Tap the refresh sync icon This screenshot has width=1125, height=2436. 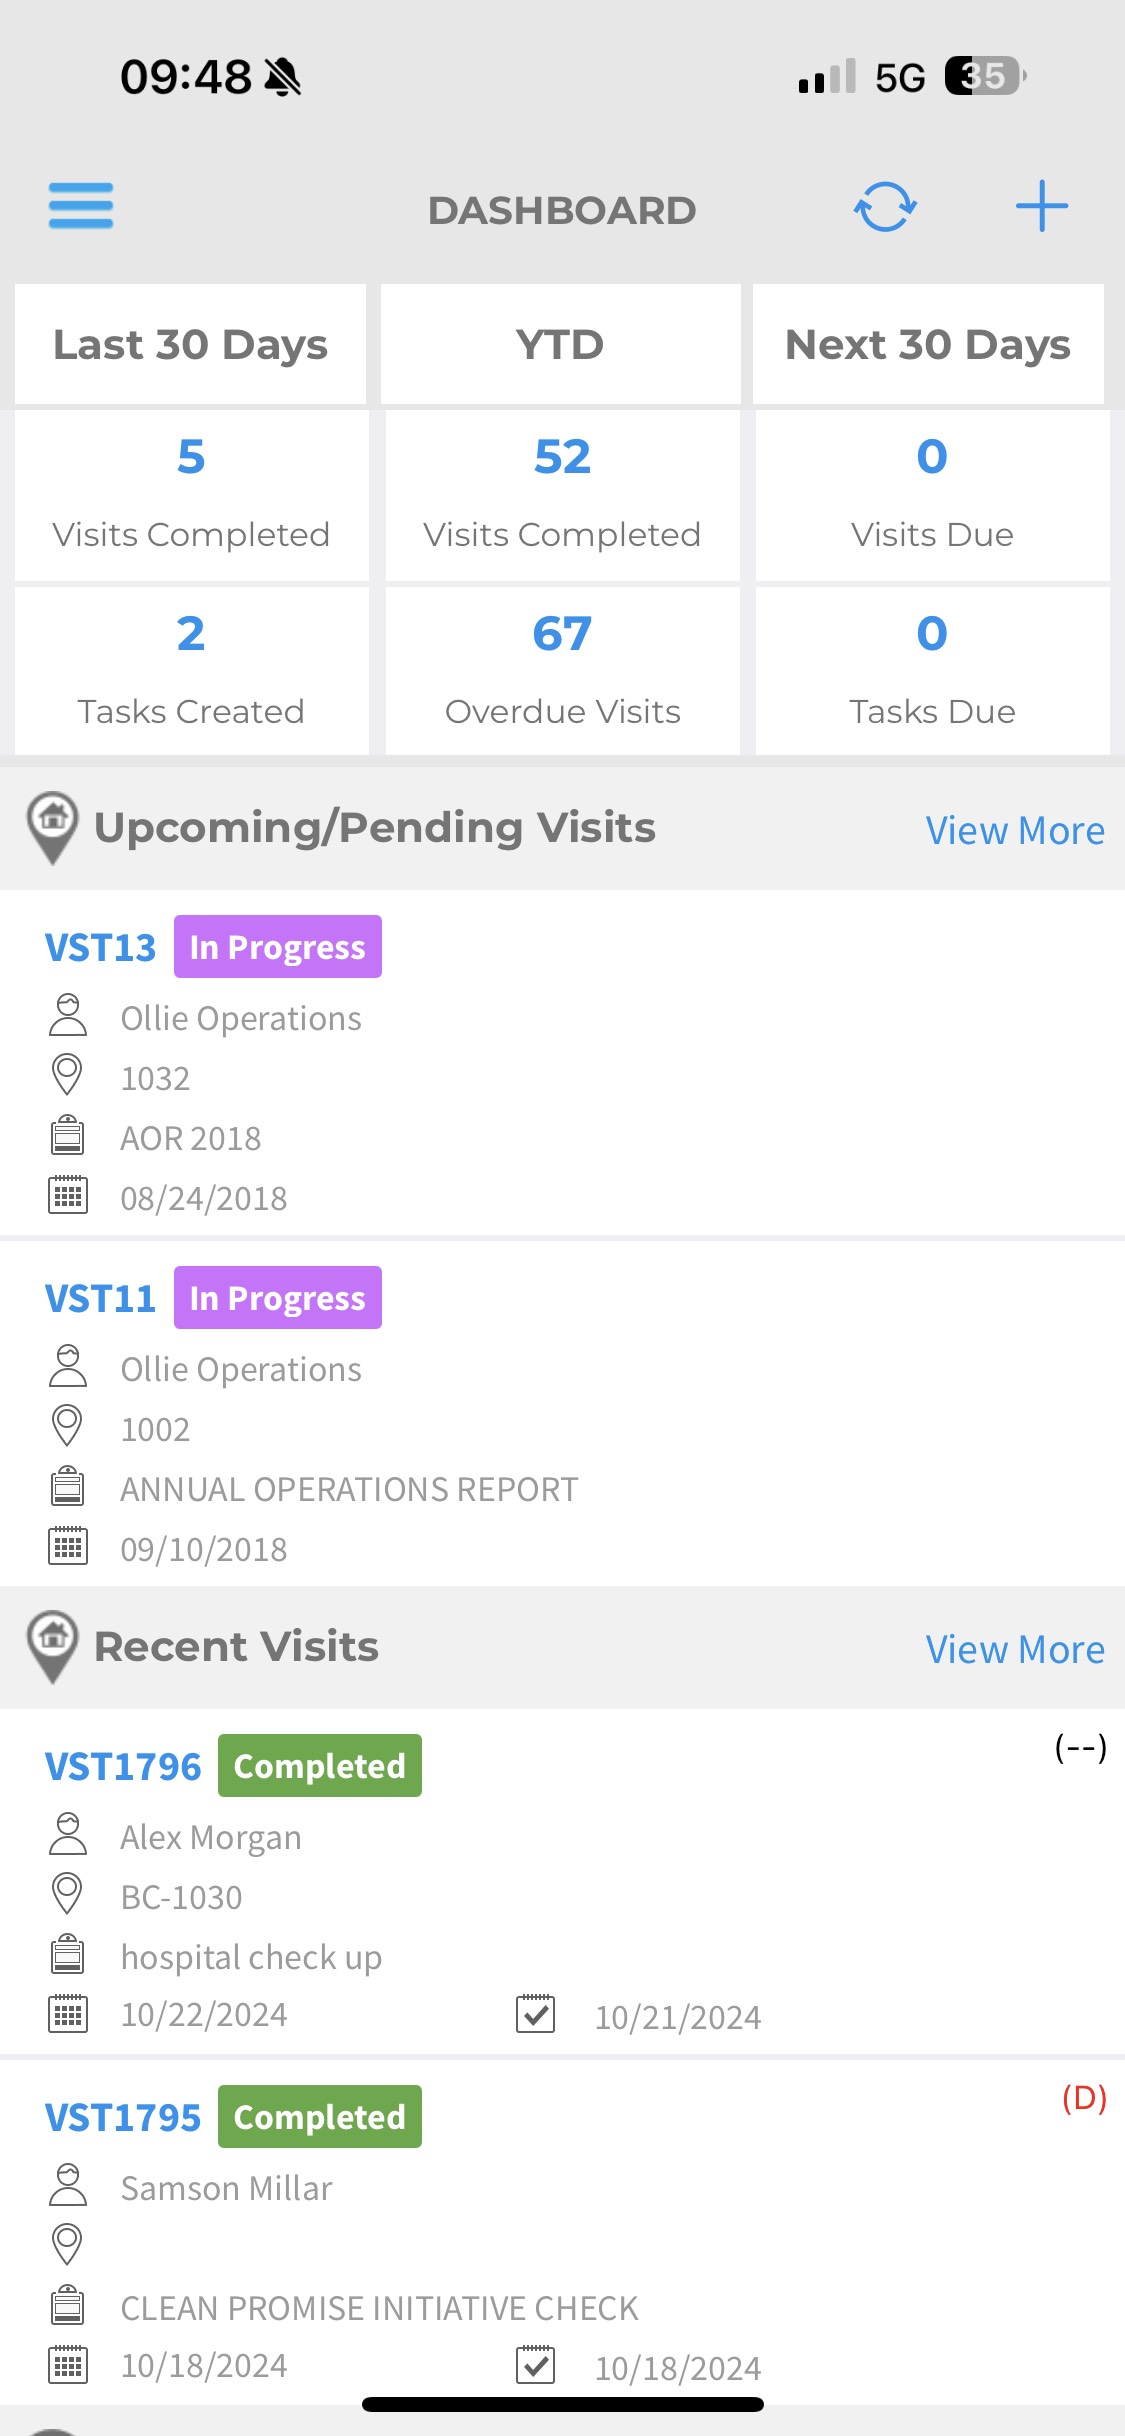tap(885, 207)
